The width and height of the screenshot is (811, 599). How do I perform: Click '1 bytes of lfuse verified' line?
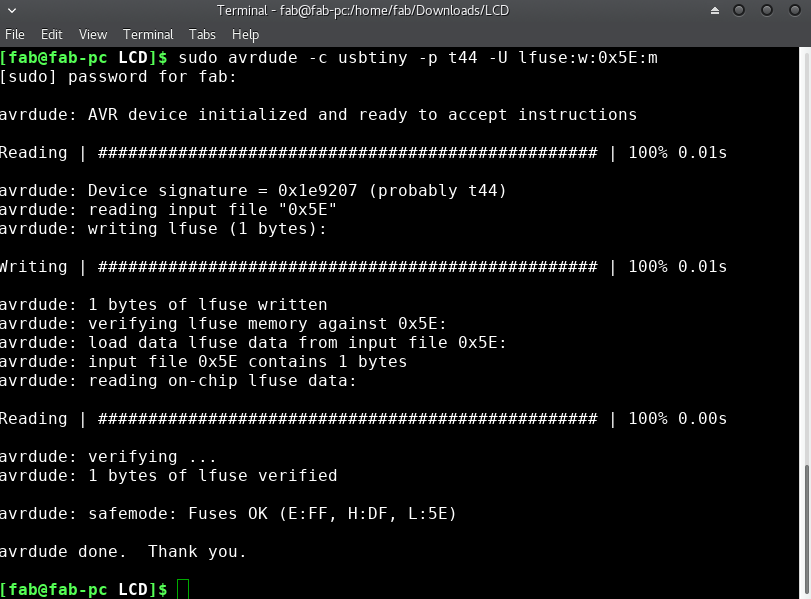(x=168, y=476)
